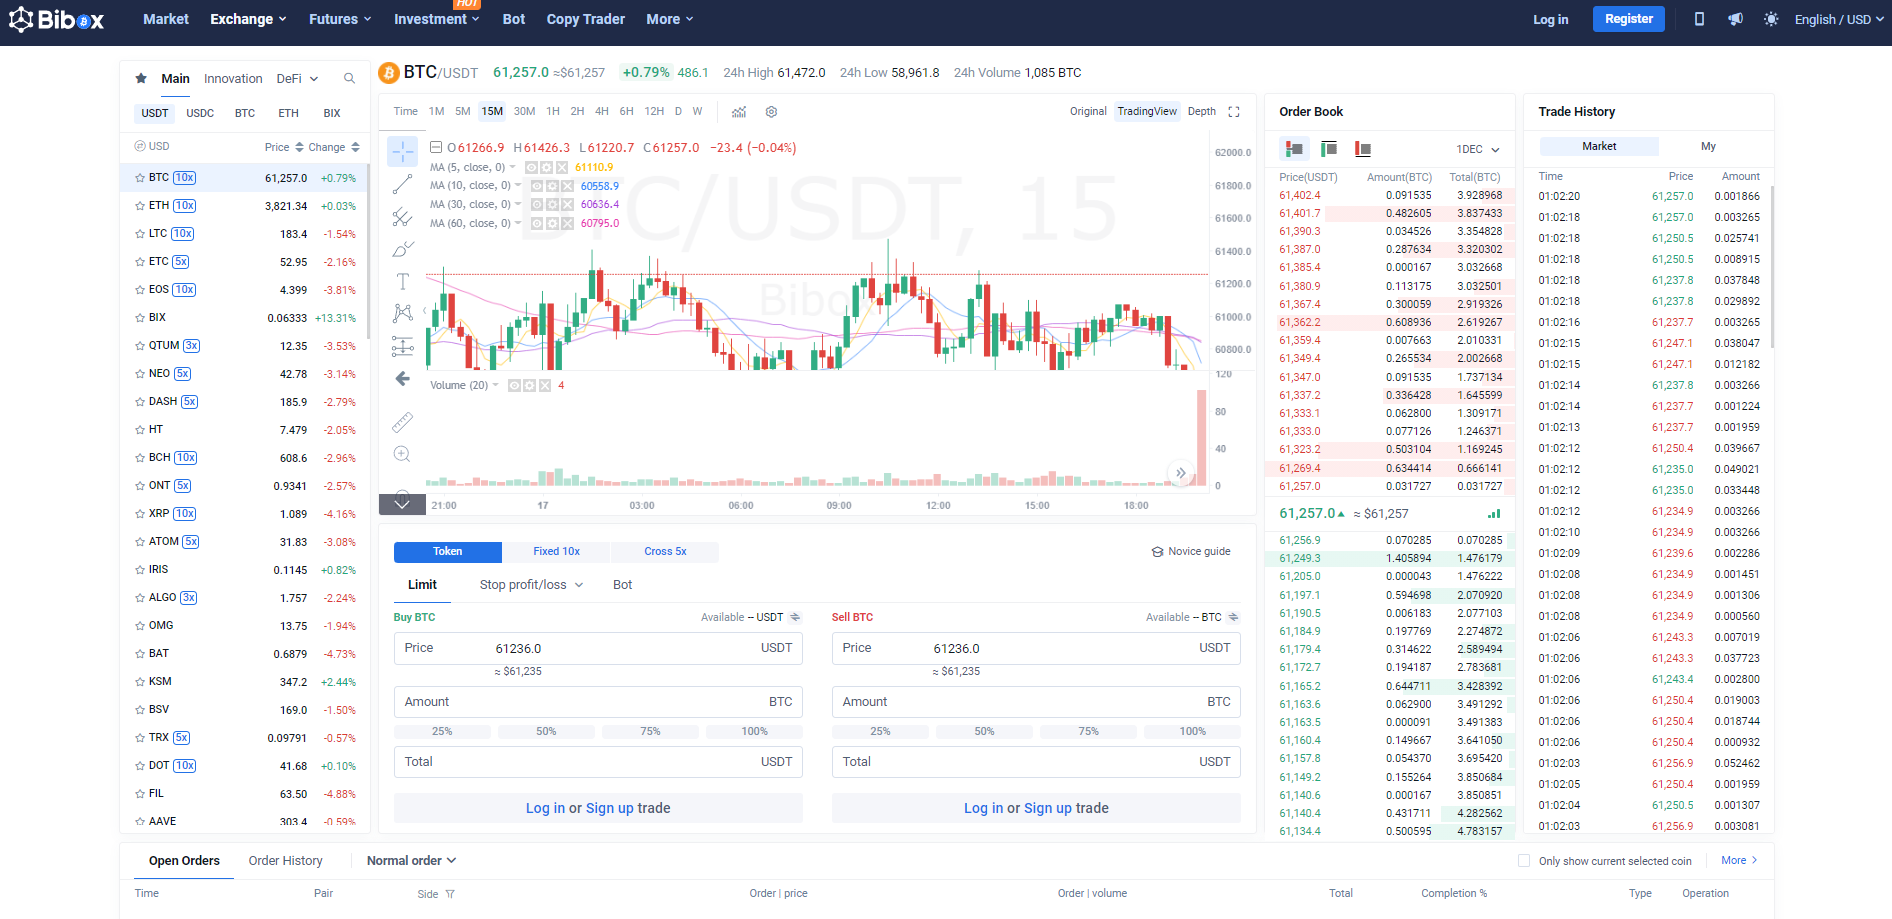Image resolution: width=1892 pixels, height=919 pixels.
Task: Switch to the Order History tab
Action: (x=285, y=861)
